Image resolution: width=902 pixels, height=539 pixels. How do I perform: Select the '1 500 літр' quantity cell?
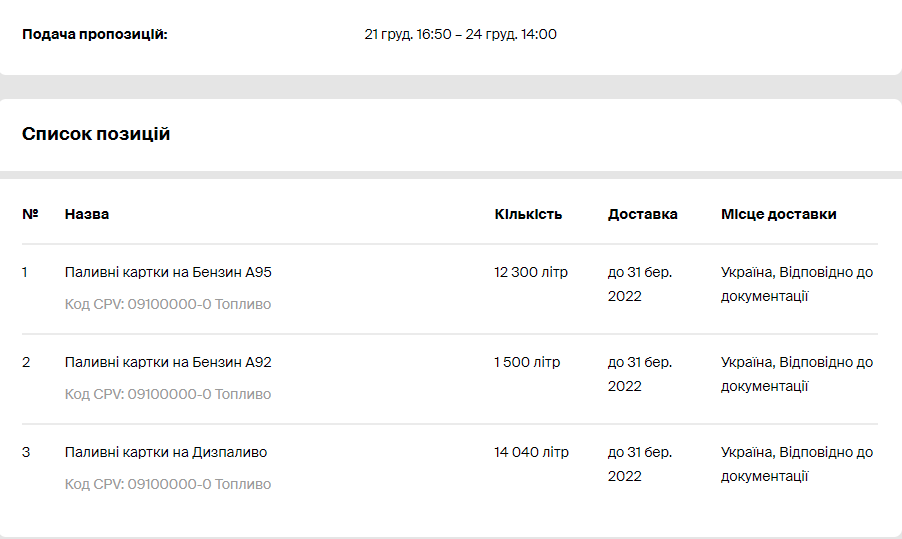click(x=527, y=362)
